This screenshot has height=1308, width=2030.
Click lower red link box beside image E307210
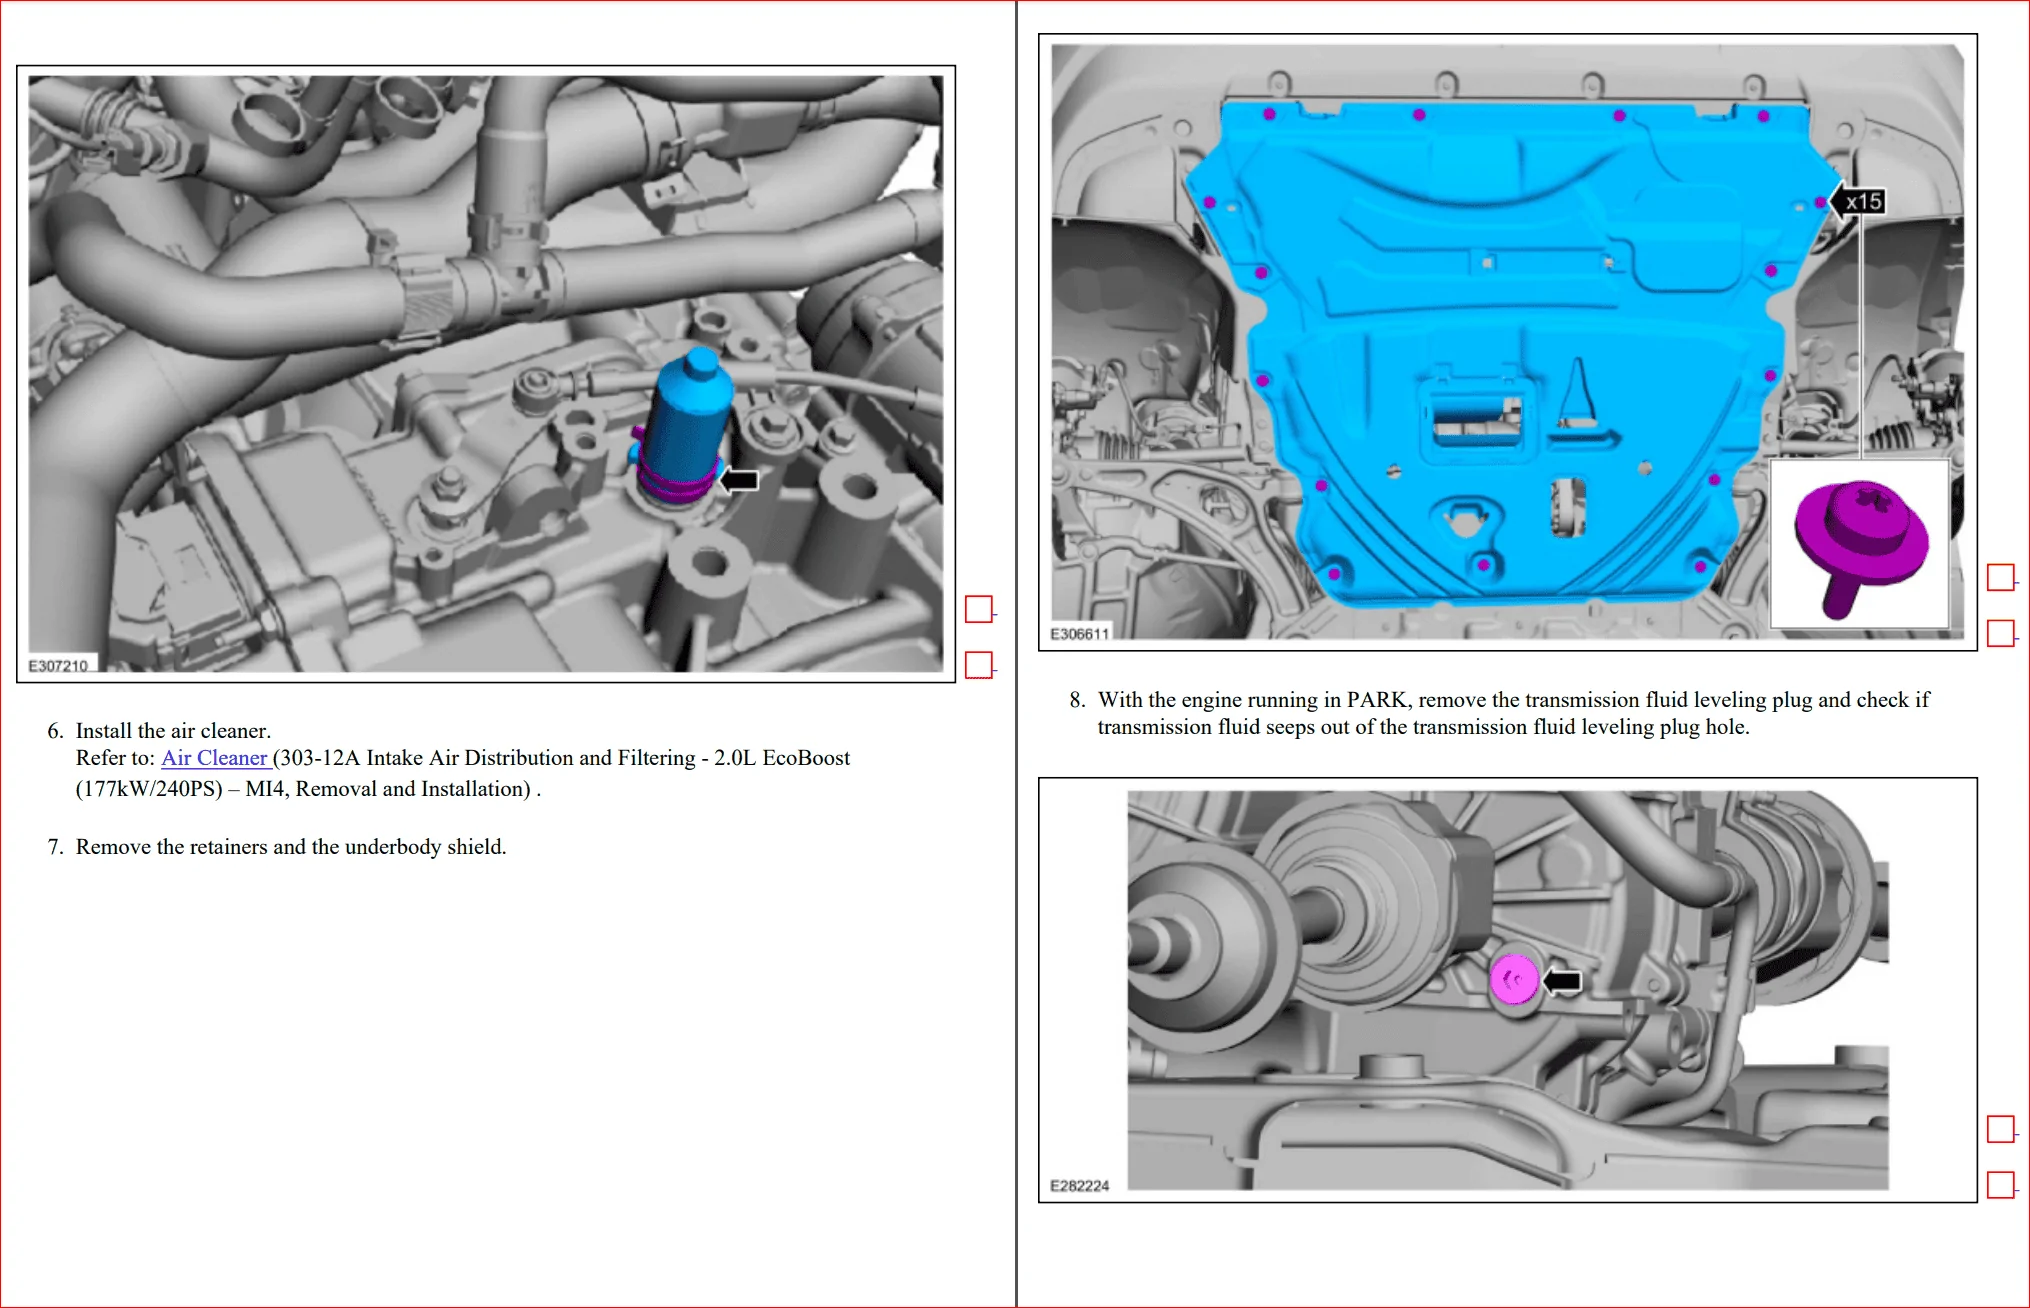pyautogui.click(x=979, y=665)
